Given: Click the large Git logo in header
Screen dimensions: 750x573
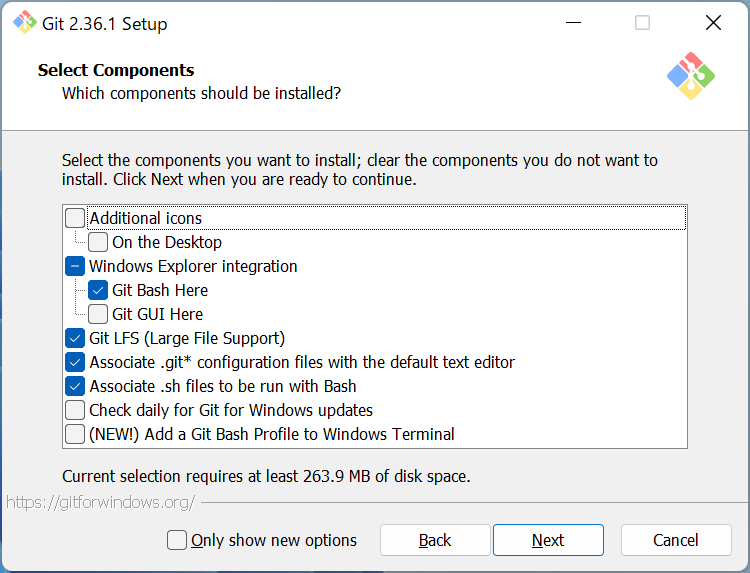Looking at the screenshot, I should point(691,76).
